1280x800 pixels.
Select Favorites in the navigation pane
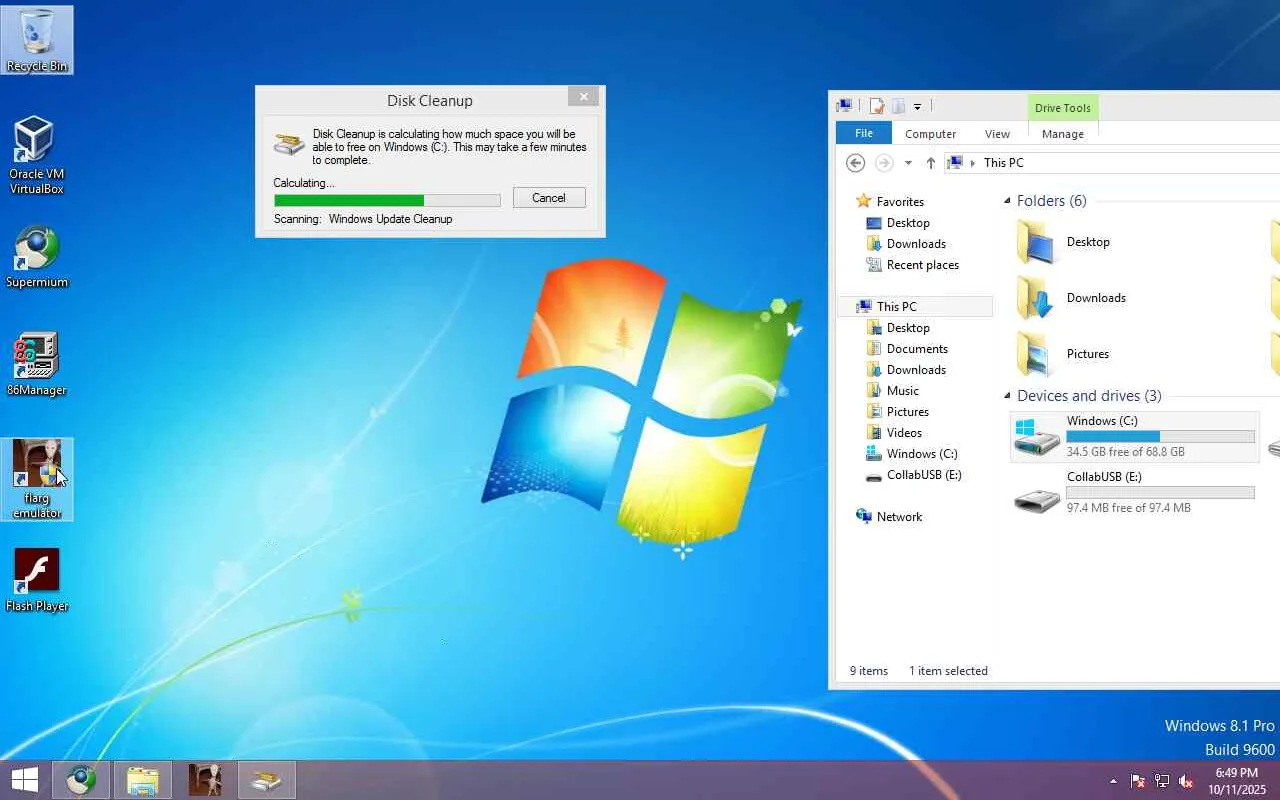pyautogui.click(x=900, y=202)
